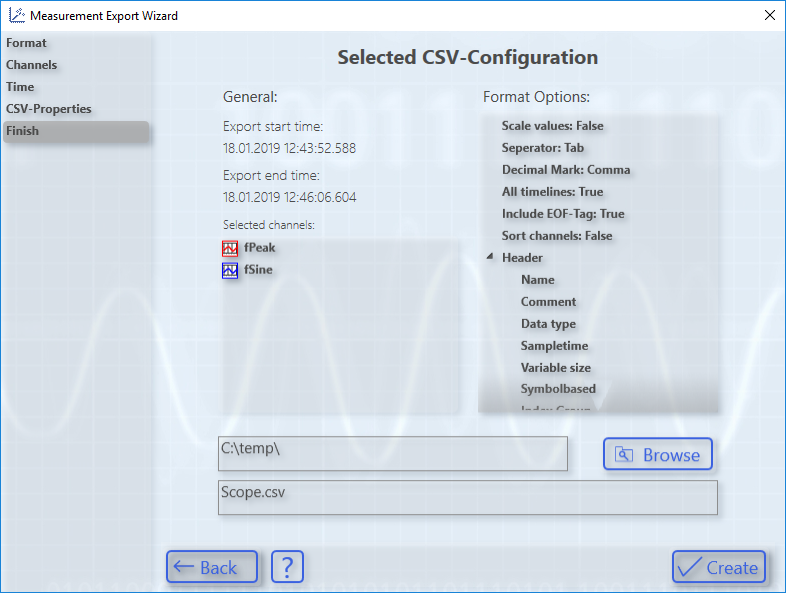The image size is (786, 593).
Task: Switch to the CSV-Properties step
Action: 49,109
